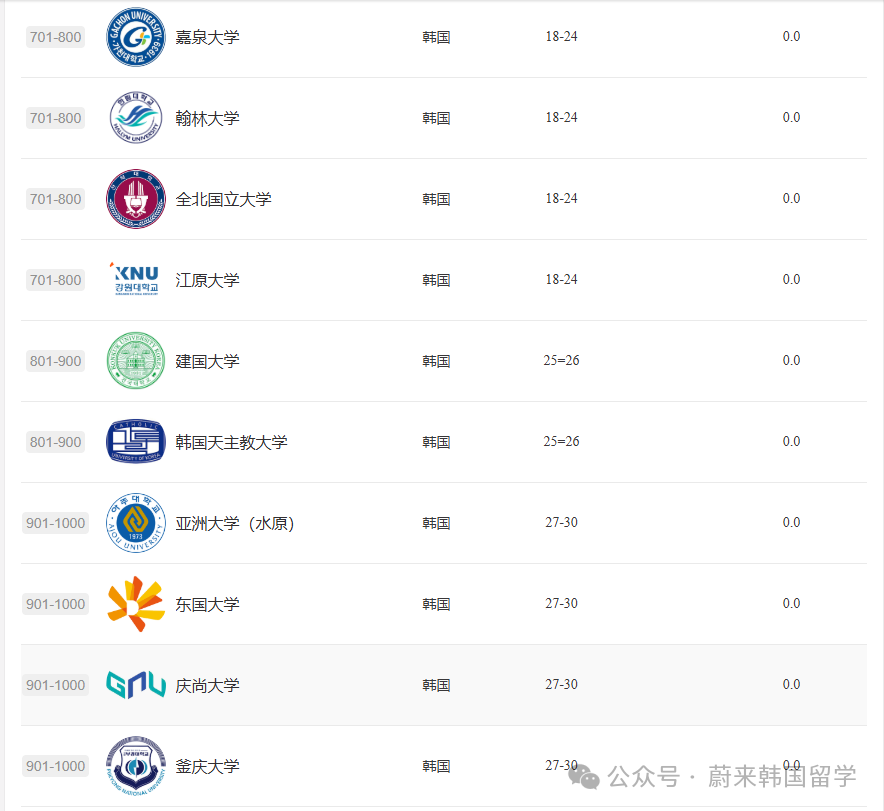Open the 建国大学 link
The height and width of the screenshot is (811, 884).
[207, 361]
